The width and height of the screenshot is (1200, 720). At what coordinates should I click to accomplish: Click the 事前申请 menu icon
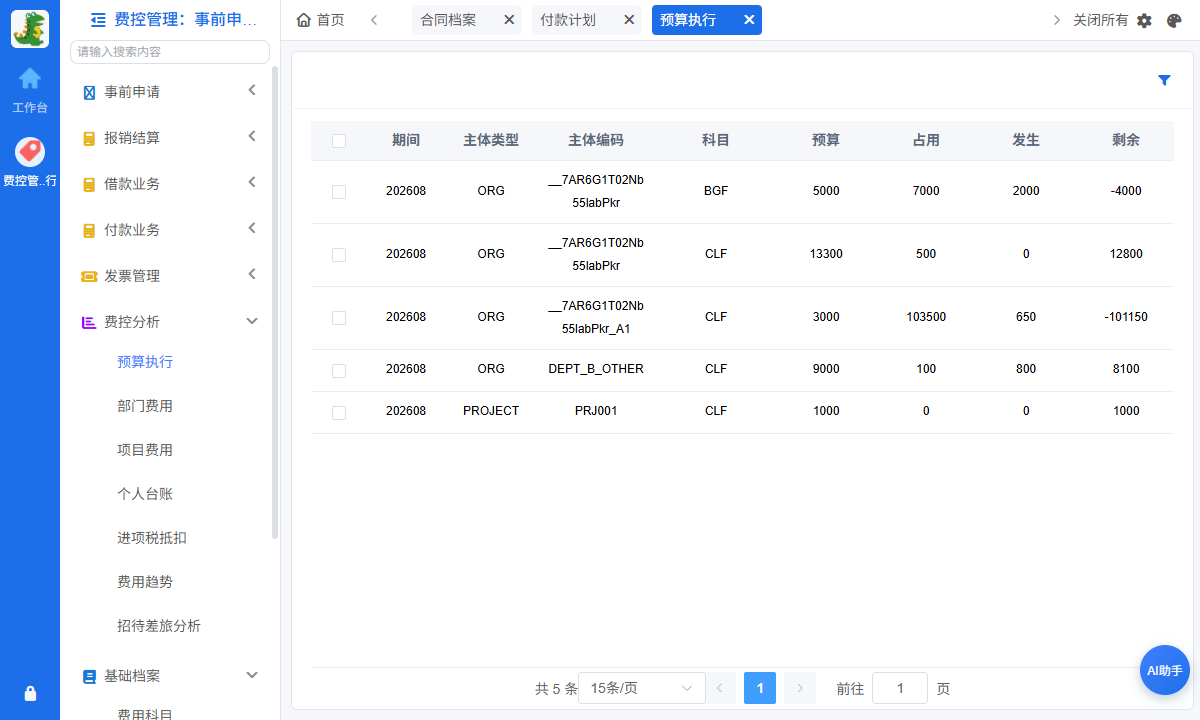[89, 92]
